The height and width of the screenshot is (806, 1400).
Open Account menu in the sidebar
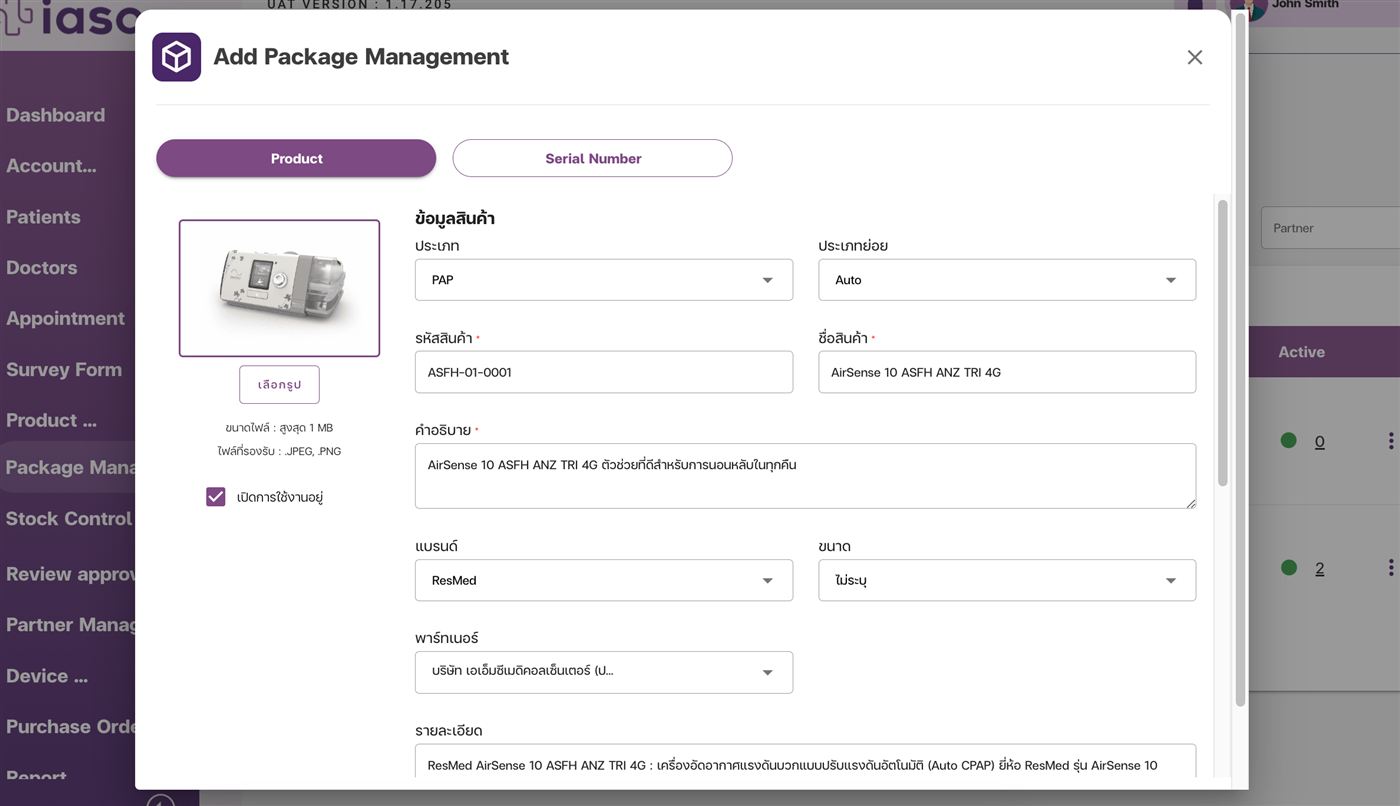[x=52, y=166]
